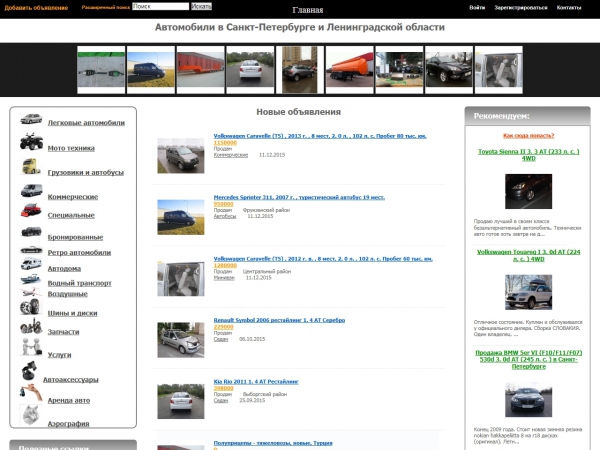Click the Toyota Sienna recommended photo
This screenshot has height=450, width=600.
coord(528,191)
